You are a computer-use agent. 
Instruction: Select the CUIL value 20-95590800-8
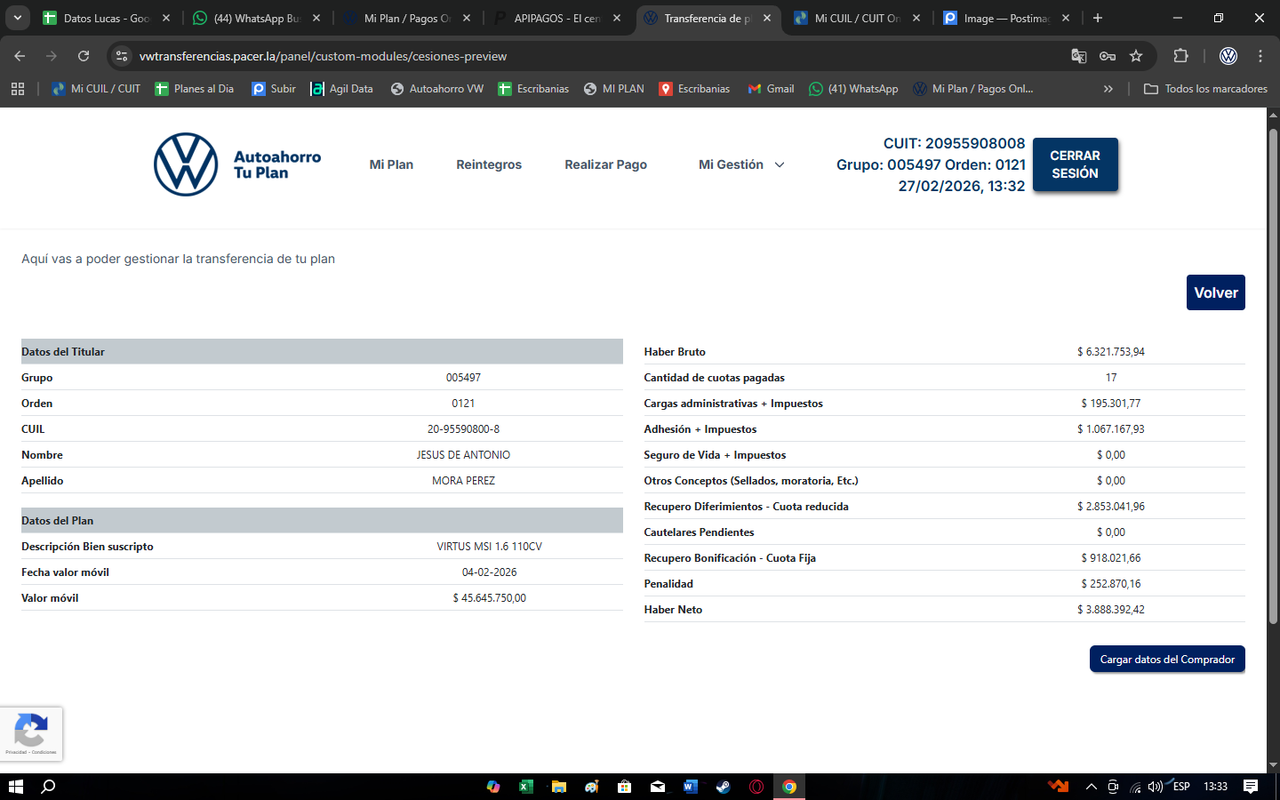[463, 429]
